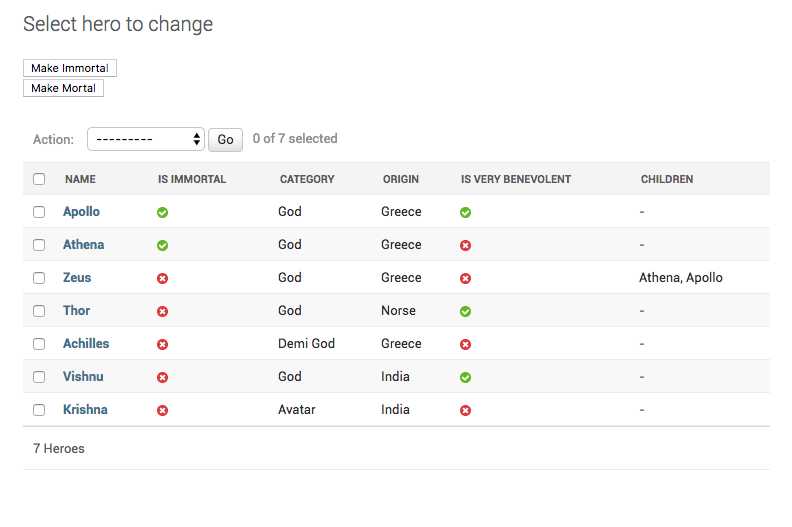Click Vishnu's red Is Immortal cross icon
792x527 pixels.
point(162,377)
